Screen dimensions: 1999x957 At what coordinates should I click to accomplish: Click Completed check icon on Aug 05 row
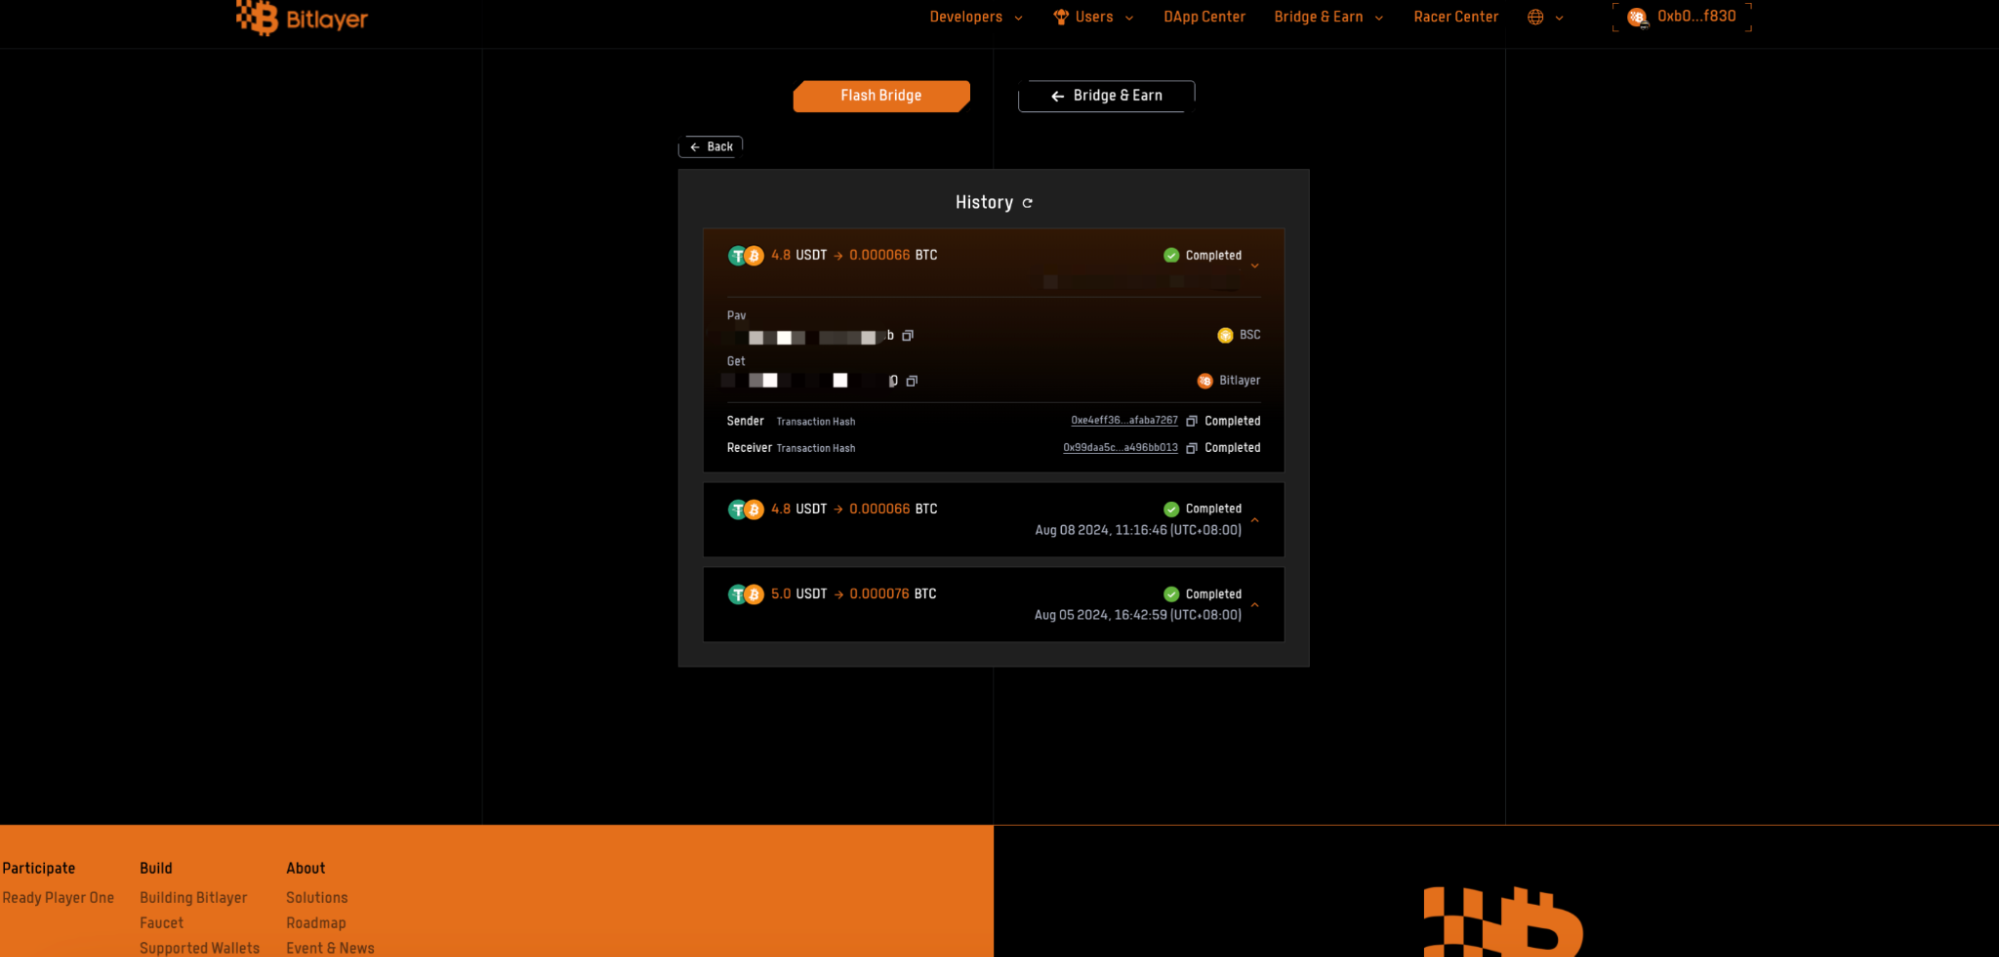(x=1171, y=594)
